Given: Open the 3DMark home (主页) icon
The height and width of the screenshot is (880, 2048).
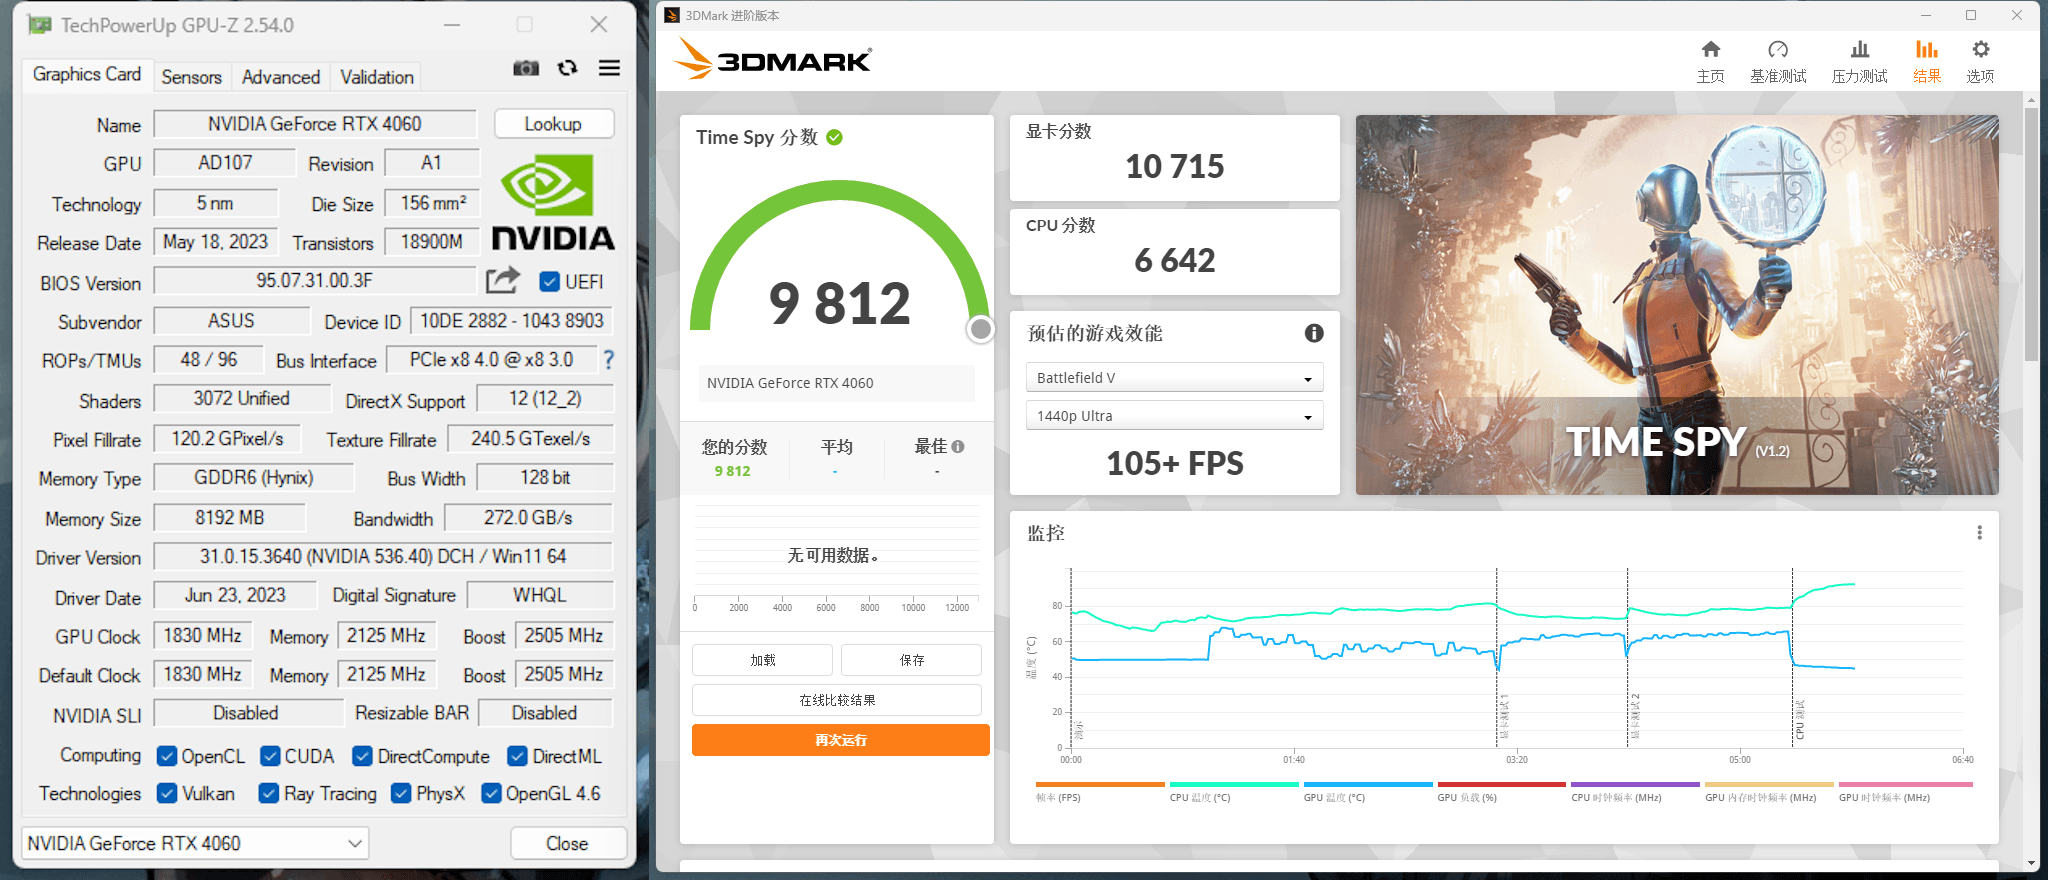Looking at the screenshot, I should pyautogui.click(x=1710, y=50).
